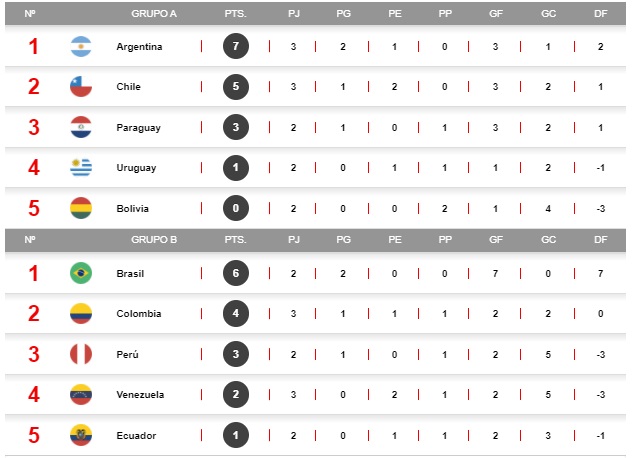Select the Paraguay flag icon
The height and width of the screenshot is (458, 636).
click(x=81, y=127)
